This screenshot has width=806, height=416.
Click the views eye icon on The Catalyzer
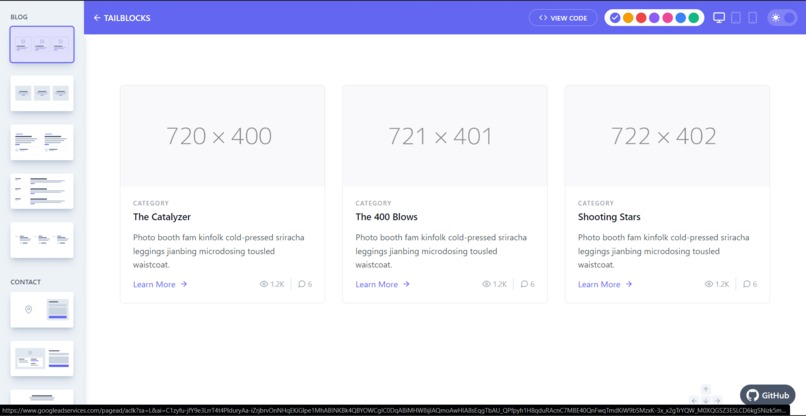point(264,284)
